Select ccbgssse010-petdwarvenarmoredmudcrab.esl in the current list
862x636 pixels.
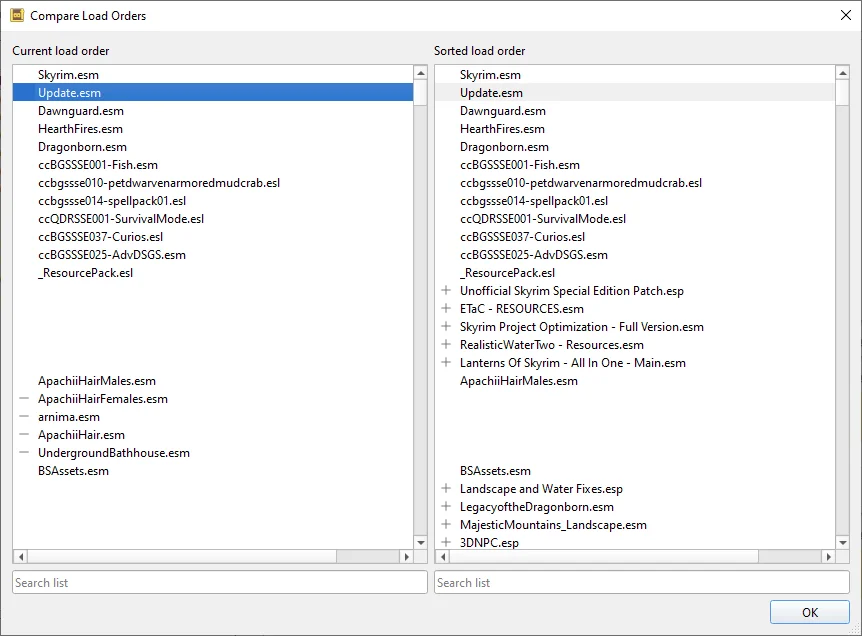click(x=213, y=182)
